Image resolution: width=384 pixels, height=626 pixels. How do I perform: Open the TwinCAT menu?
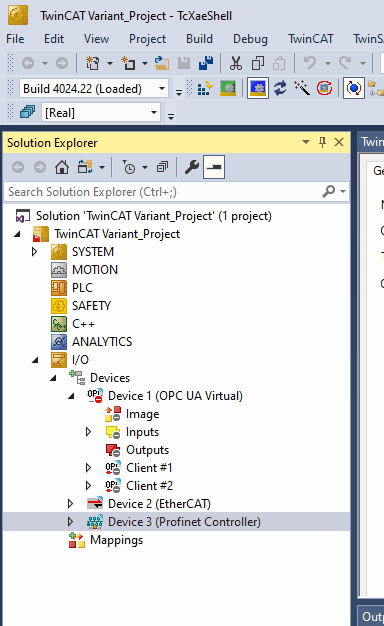311,39
